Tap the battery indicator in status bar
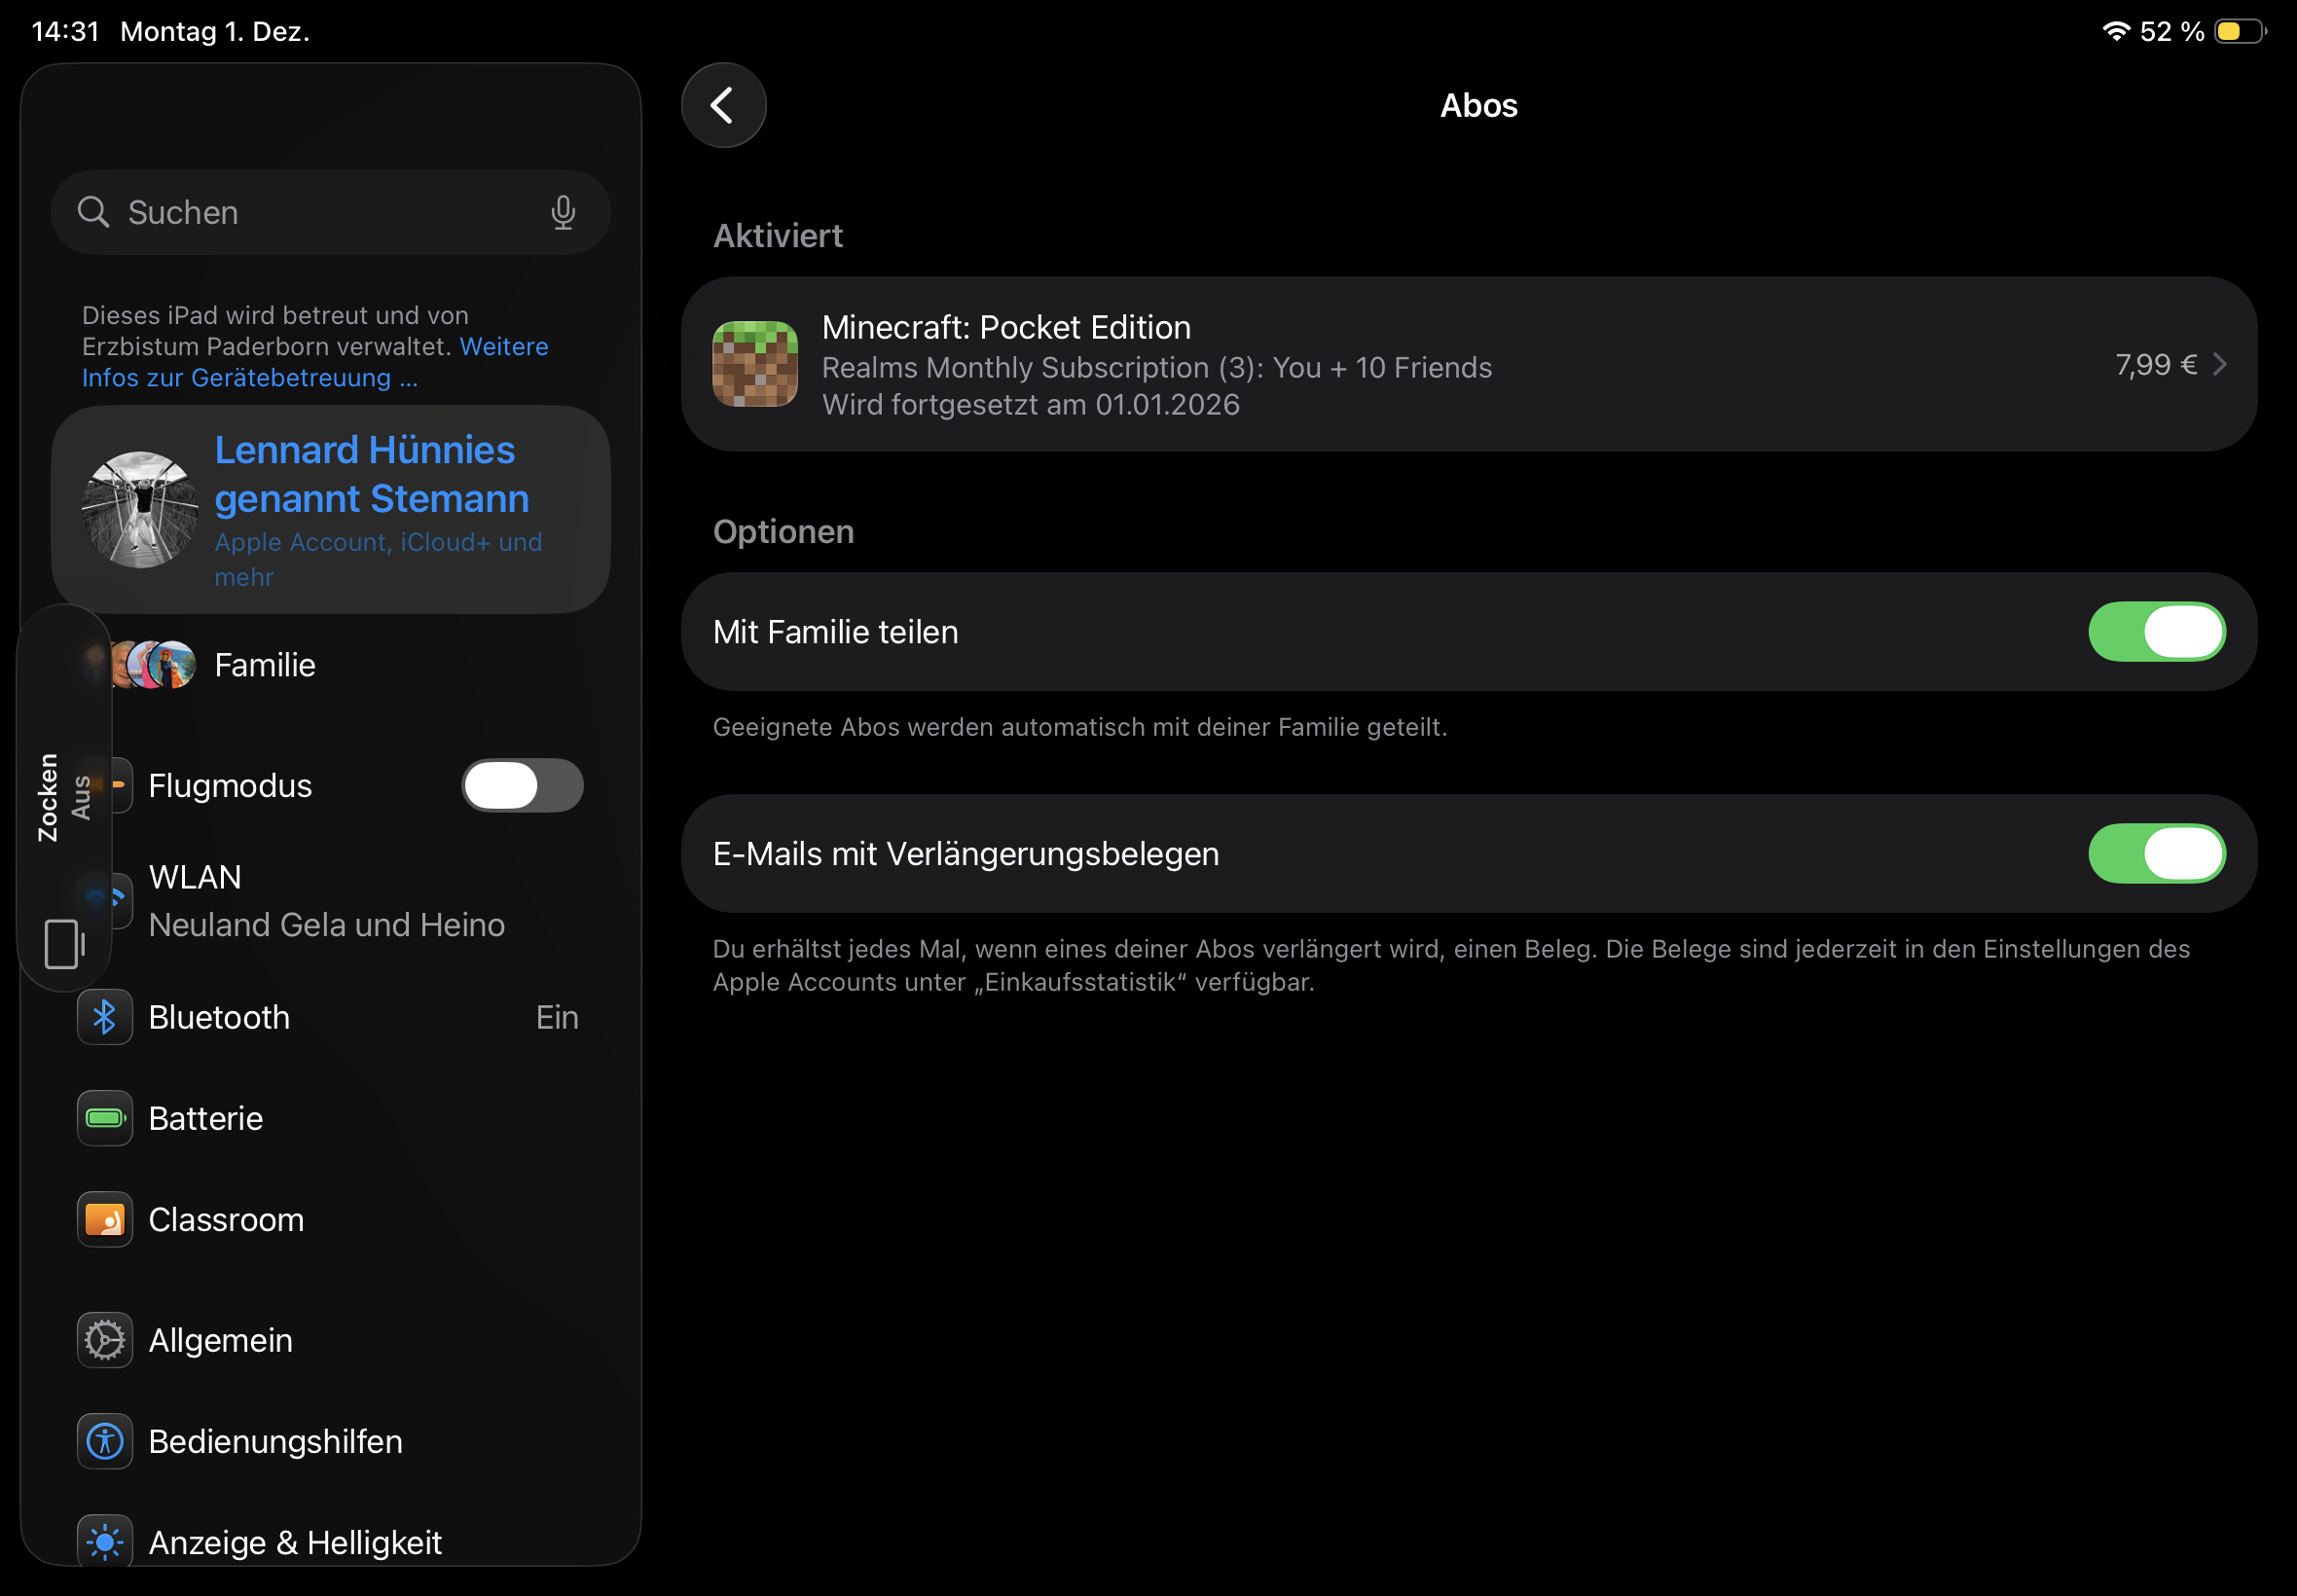The height and width of the screenshot is (1596, 2297). [2240, 31]
